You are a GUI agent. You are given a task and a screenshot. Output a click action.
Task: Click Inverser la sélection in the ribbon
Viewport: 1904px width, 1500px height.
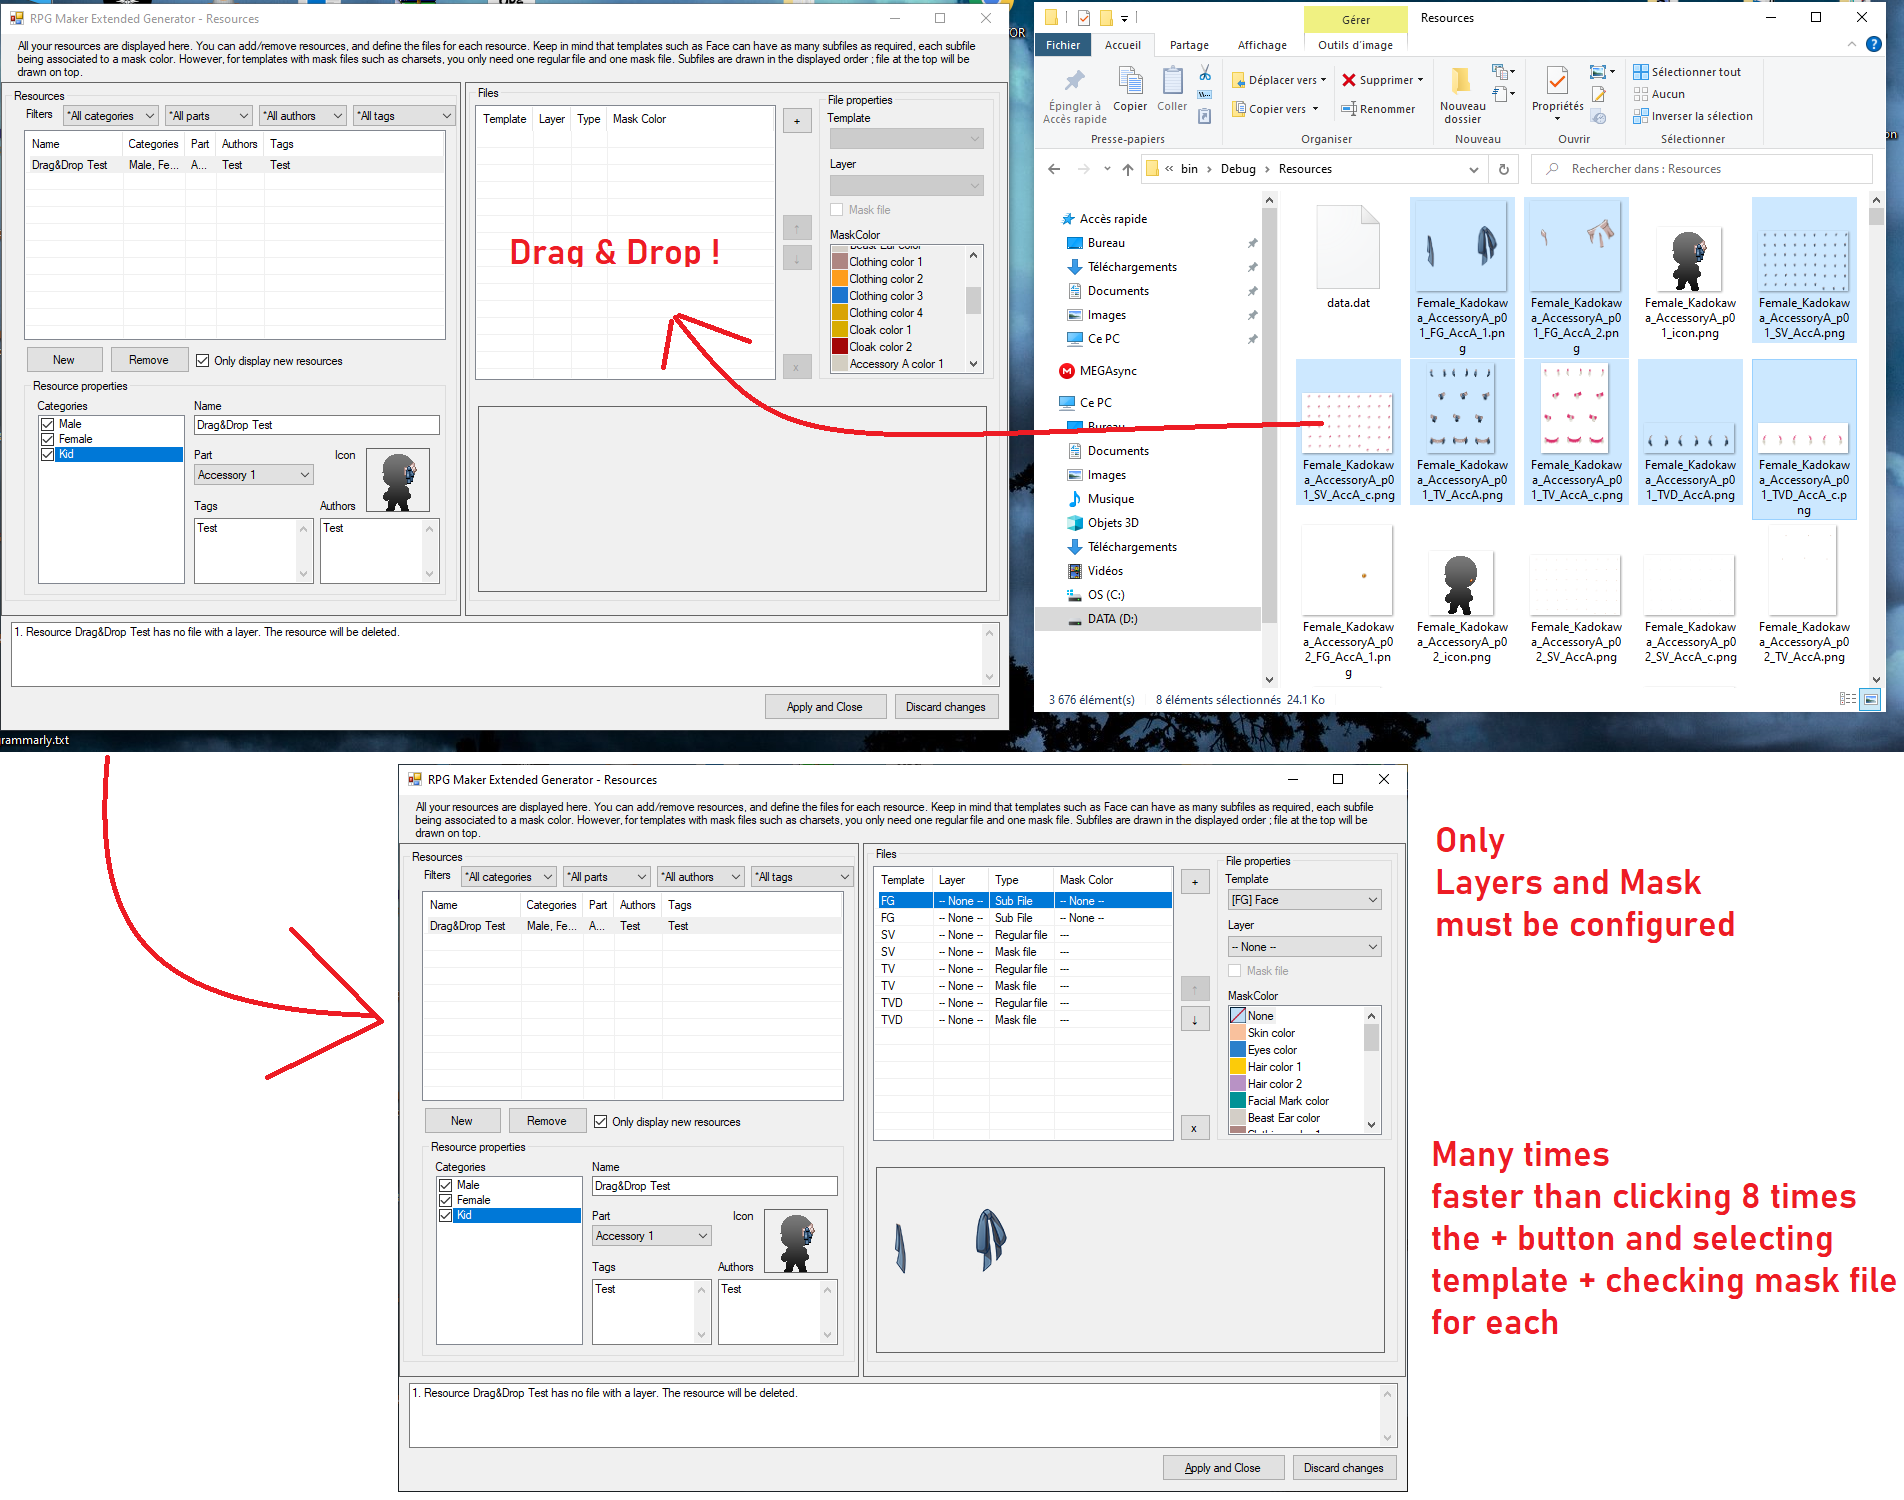click(x=1693, y=116)
